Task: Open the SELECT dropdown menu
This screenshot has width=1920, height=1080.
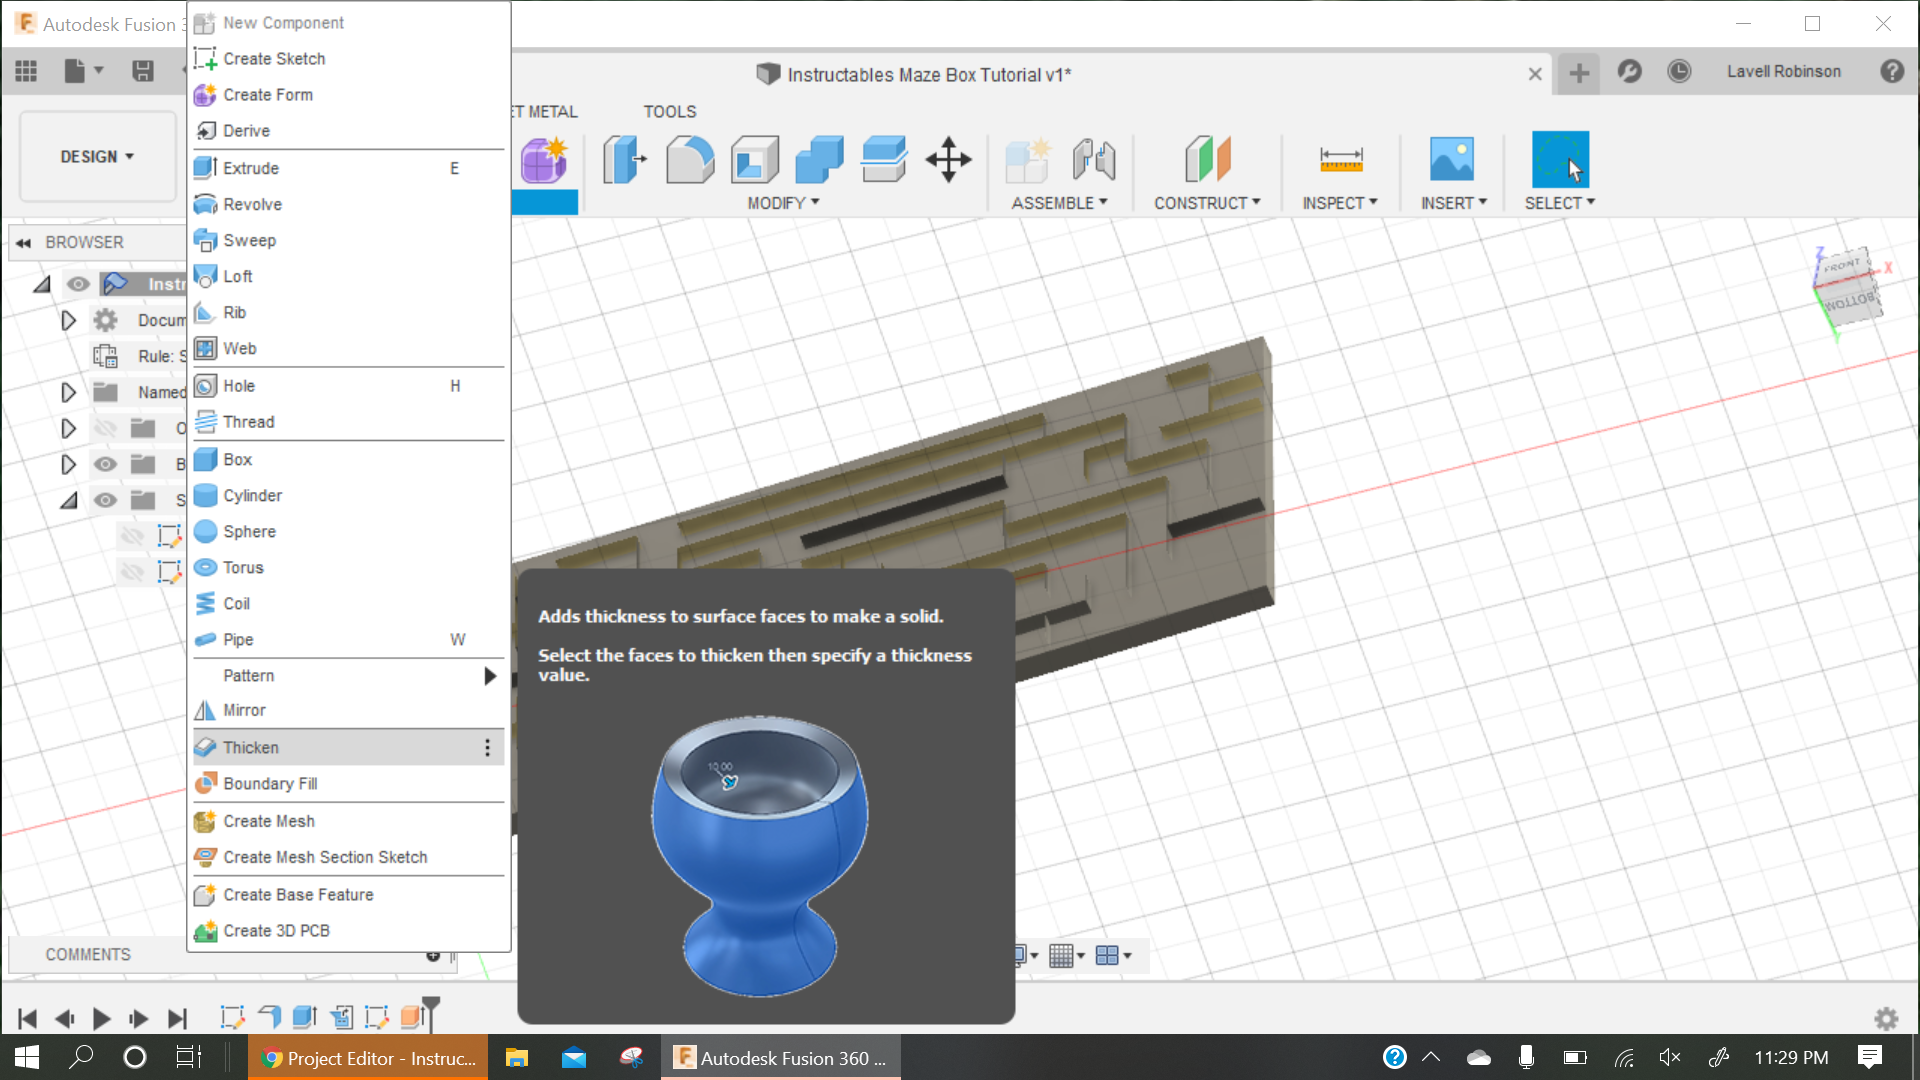Action: coord(1560,203)
